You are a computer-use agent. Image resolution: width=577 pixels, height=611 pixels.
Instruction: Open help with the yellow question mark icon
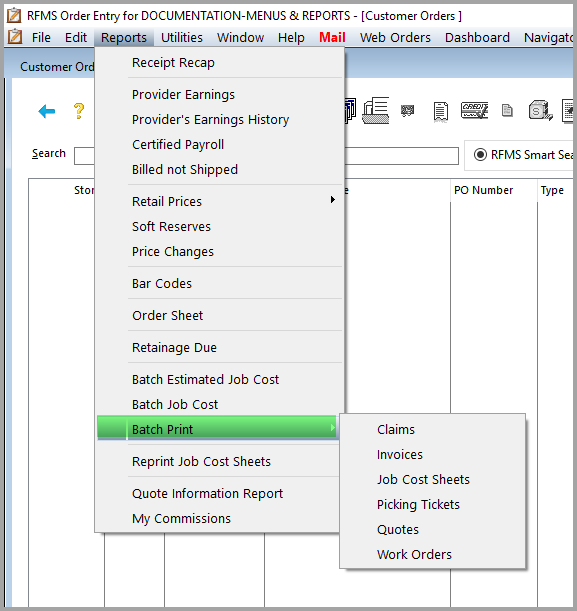coord(79,111)
